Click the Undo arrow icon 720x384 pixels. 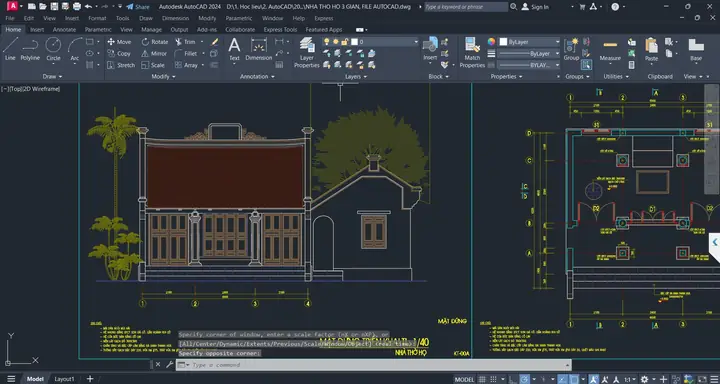click(88, 6)
